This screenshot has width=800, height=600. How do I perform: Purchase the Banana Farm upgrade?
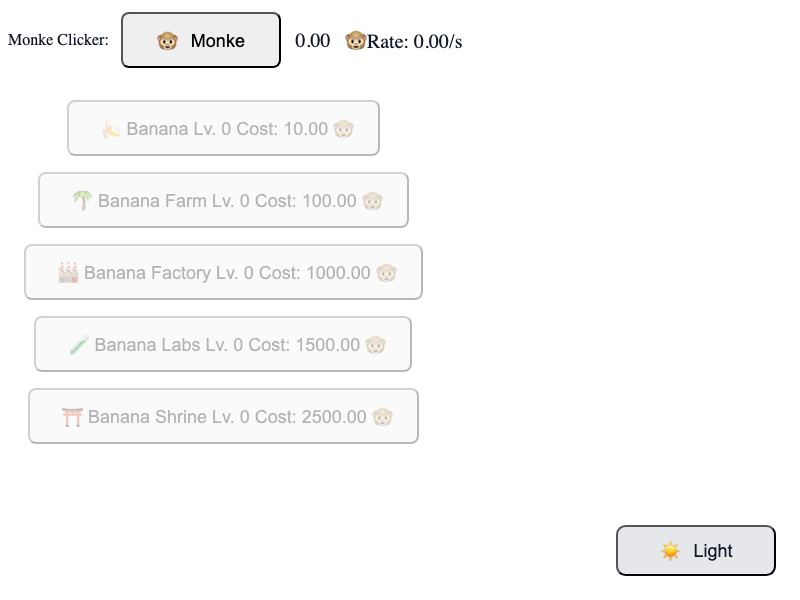pos(223,200)
